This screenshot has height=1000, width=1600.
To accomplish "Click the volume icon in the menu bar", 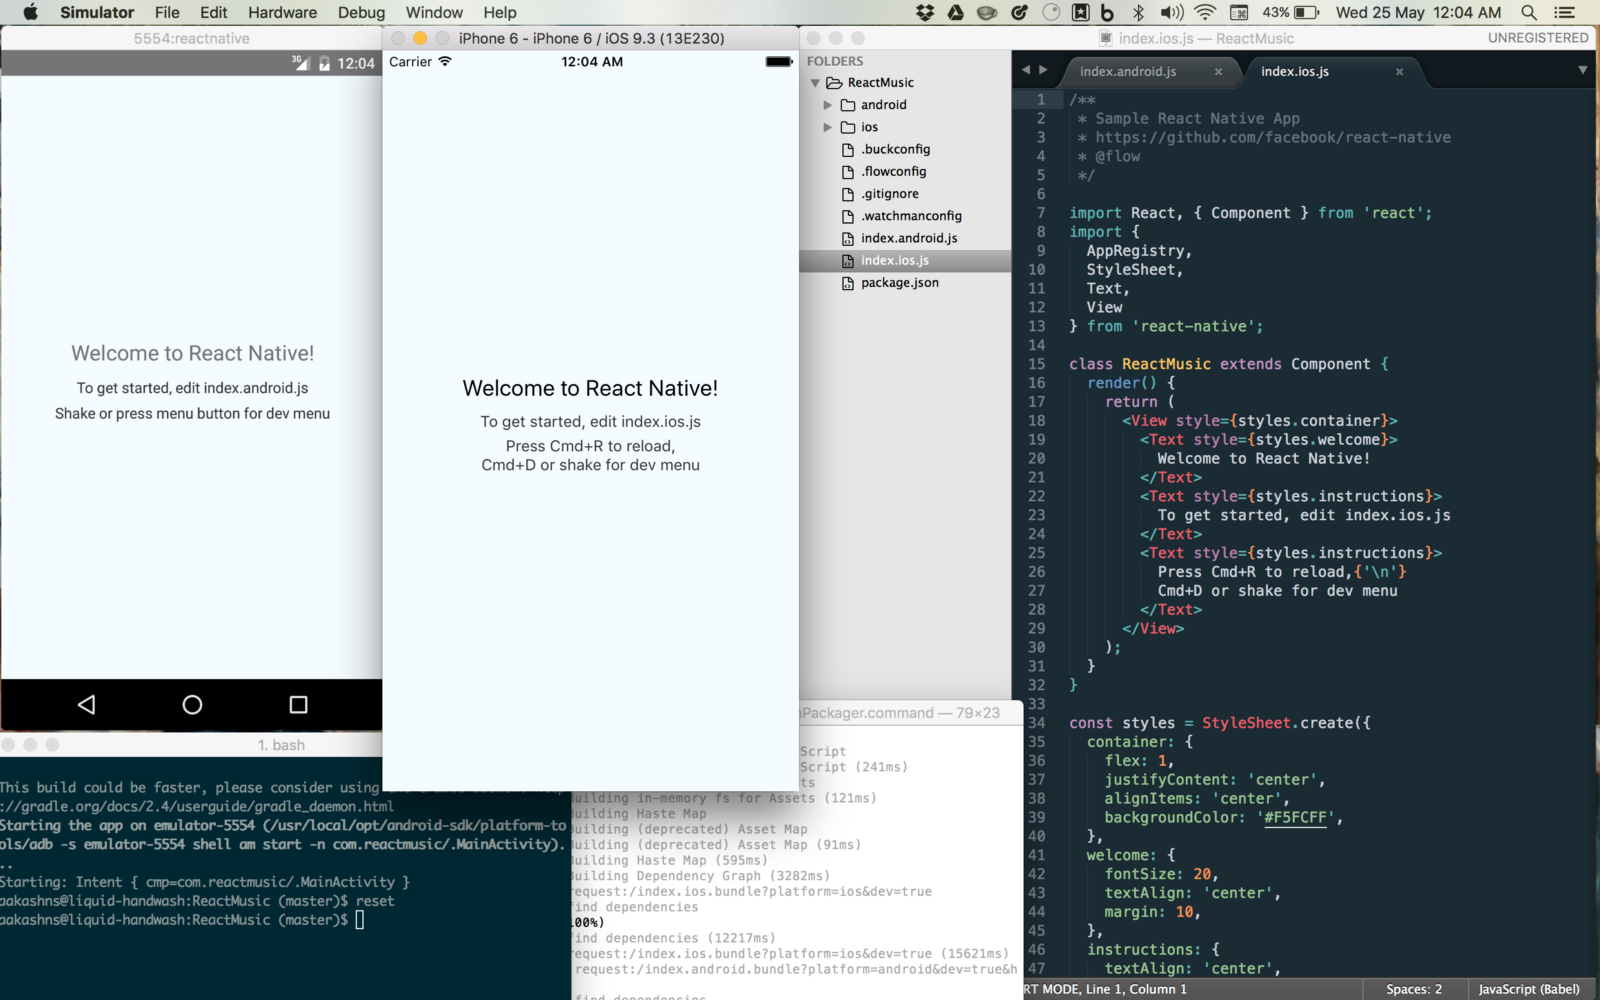I will (1171, 12).
